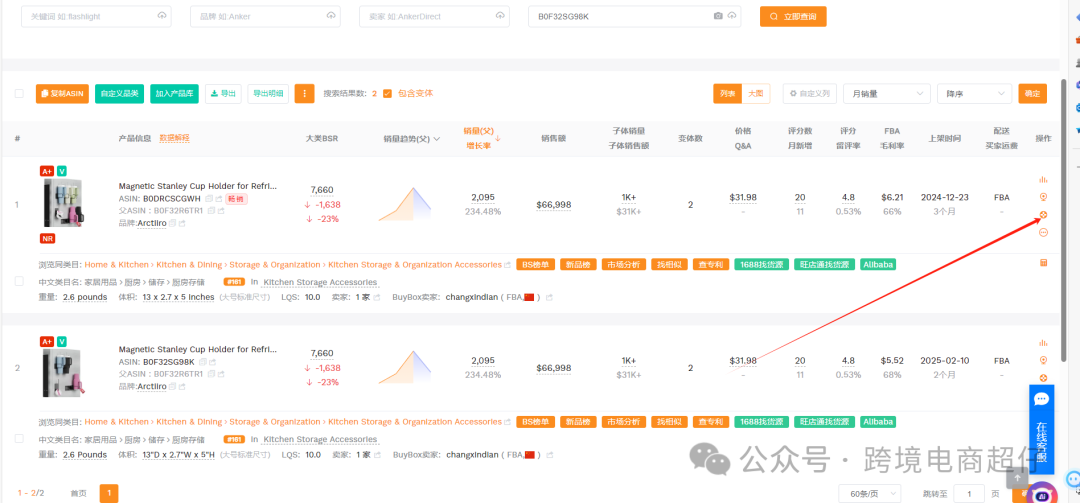This screenshot has height=503, width=1080.
Task: Click the 新品榜 tag in row 1
Action: 578,265
